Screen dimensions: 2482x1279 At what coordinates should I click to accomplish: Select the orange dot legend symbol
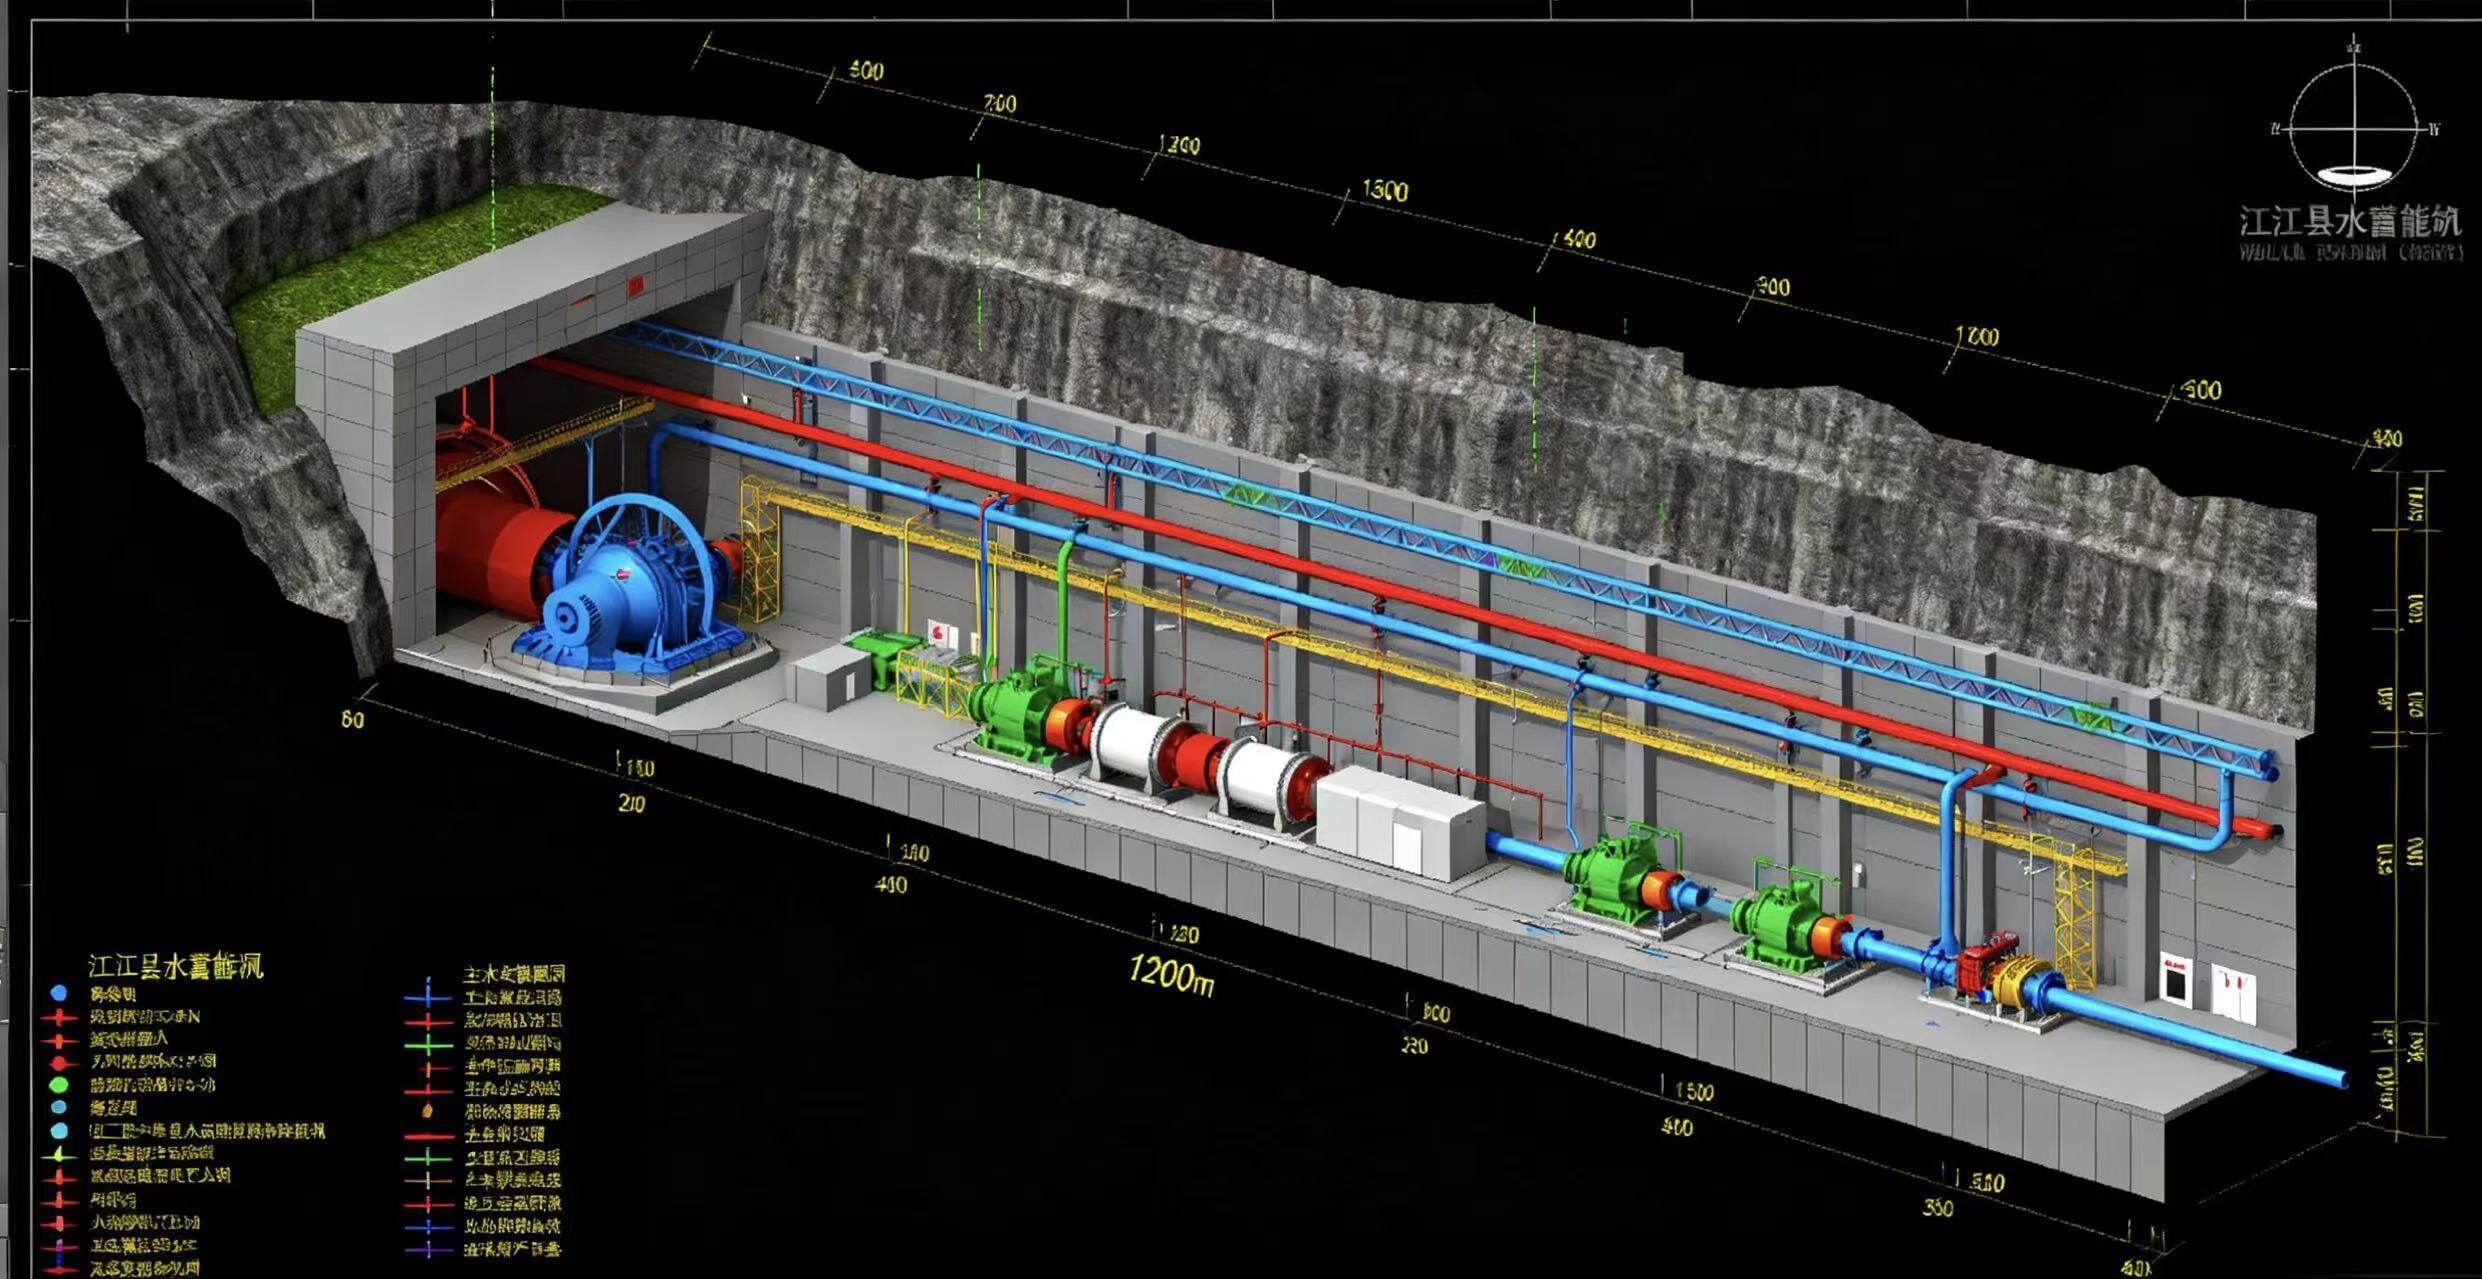coord(428,1110)
